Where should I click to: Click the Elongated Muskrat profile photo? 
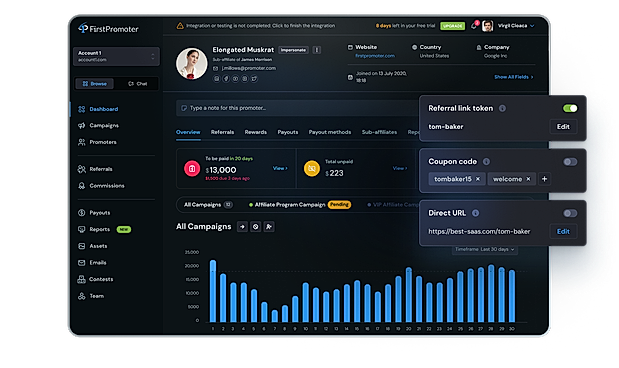(x=191, y=64)
